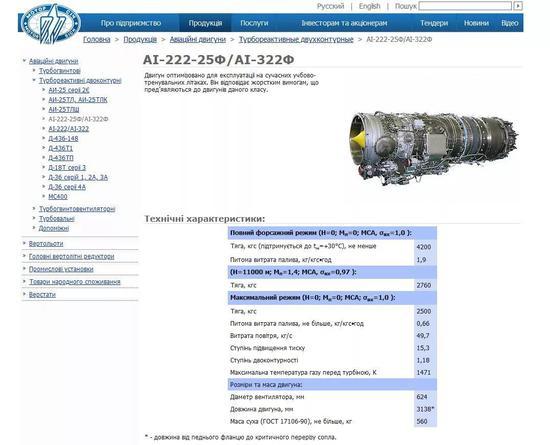Open Турбореактивні двоконтурні sidebar link
The image size is (550, 445).
click(80, 81)
